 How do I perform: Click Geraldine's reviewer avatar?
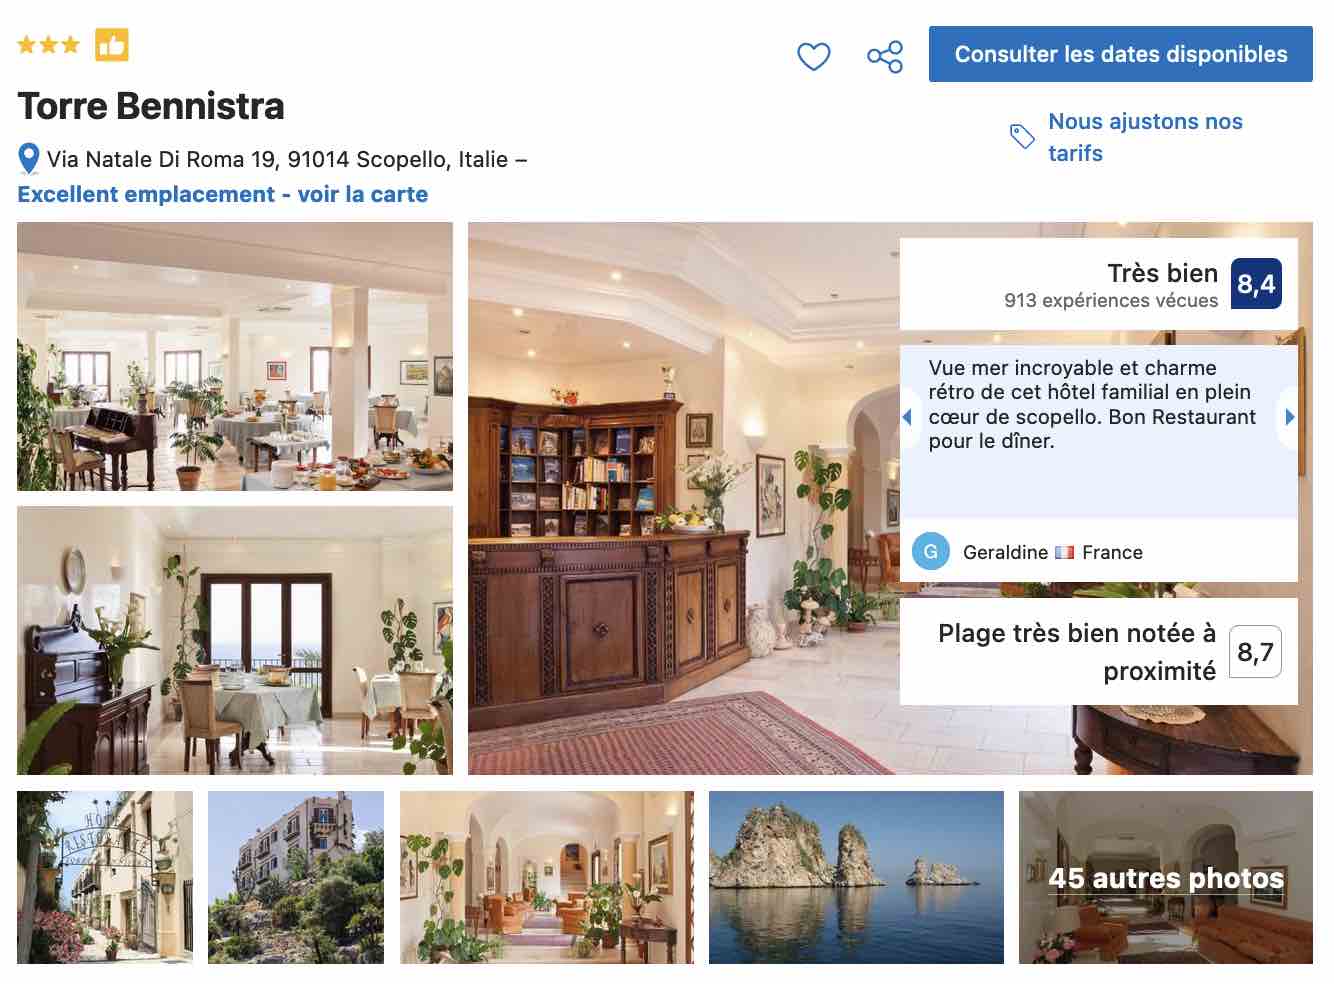pos(931,552)
